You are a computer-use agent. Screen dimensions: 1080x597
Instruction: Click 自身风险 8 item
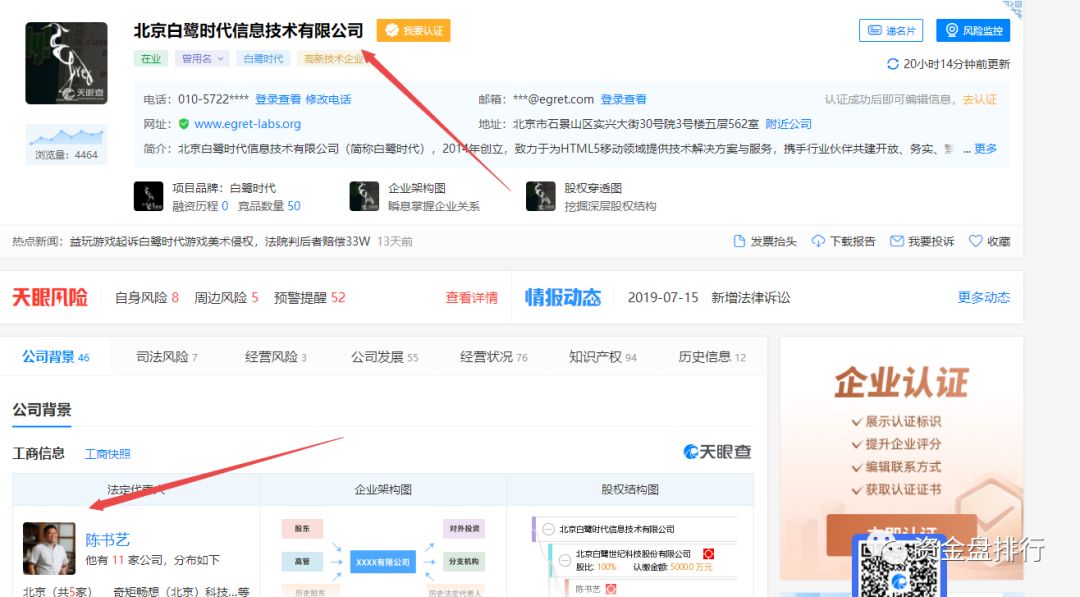[x=147, y=297]
